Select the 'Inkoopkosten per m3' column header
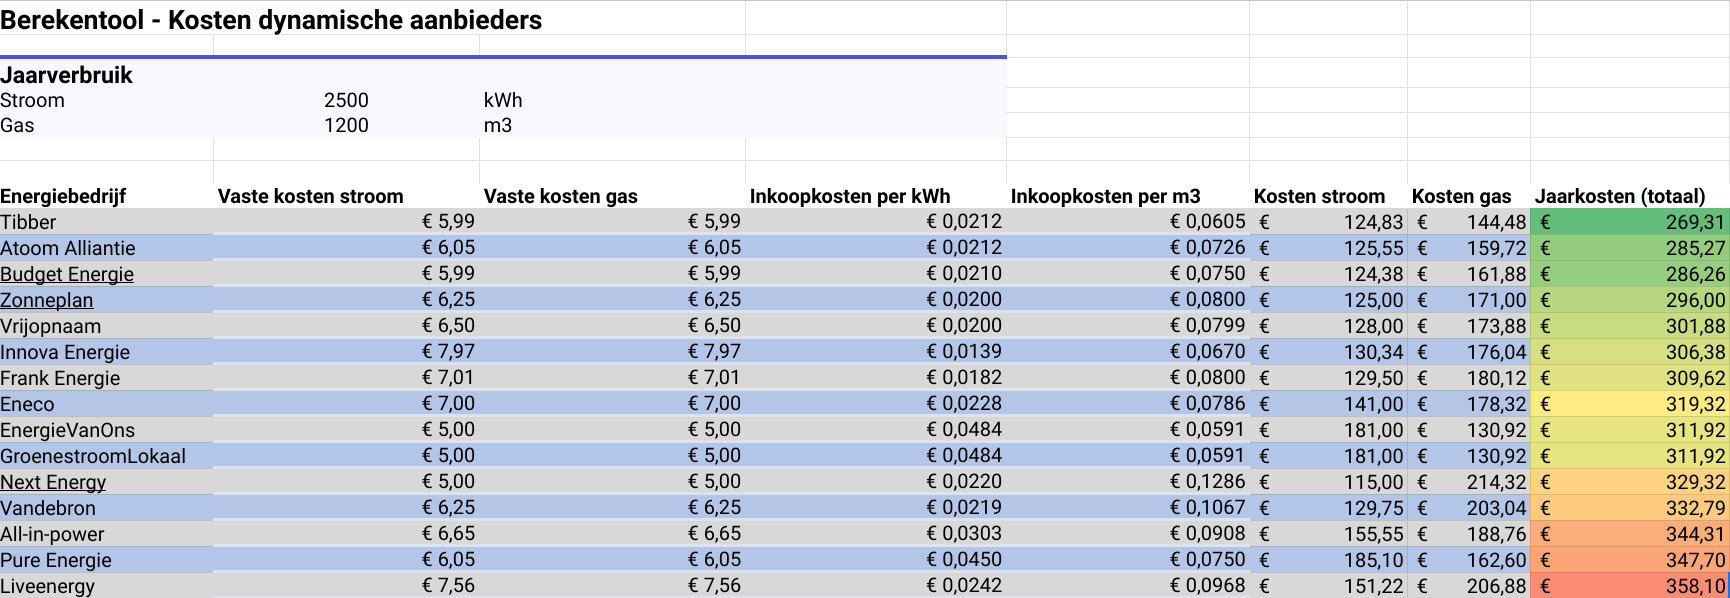Screen dimensions: 1730x598 tap(1105, 196)
